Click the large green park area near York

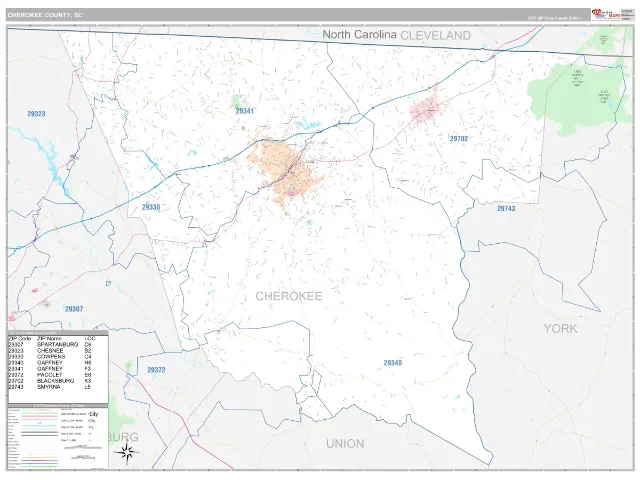click(x=576, y=96)
